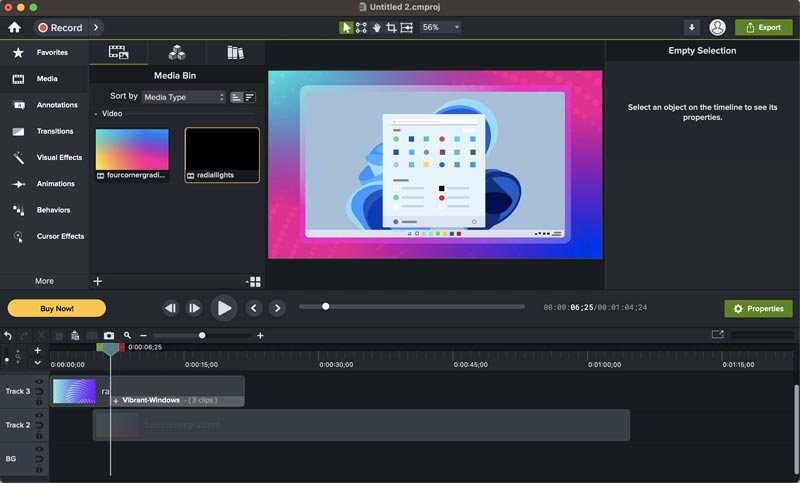Screen dimensions: 800x483
Task: Lock Track 2
Action: click(39, 435)
